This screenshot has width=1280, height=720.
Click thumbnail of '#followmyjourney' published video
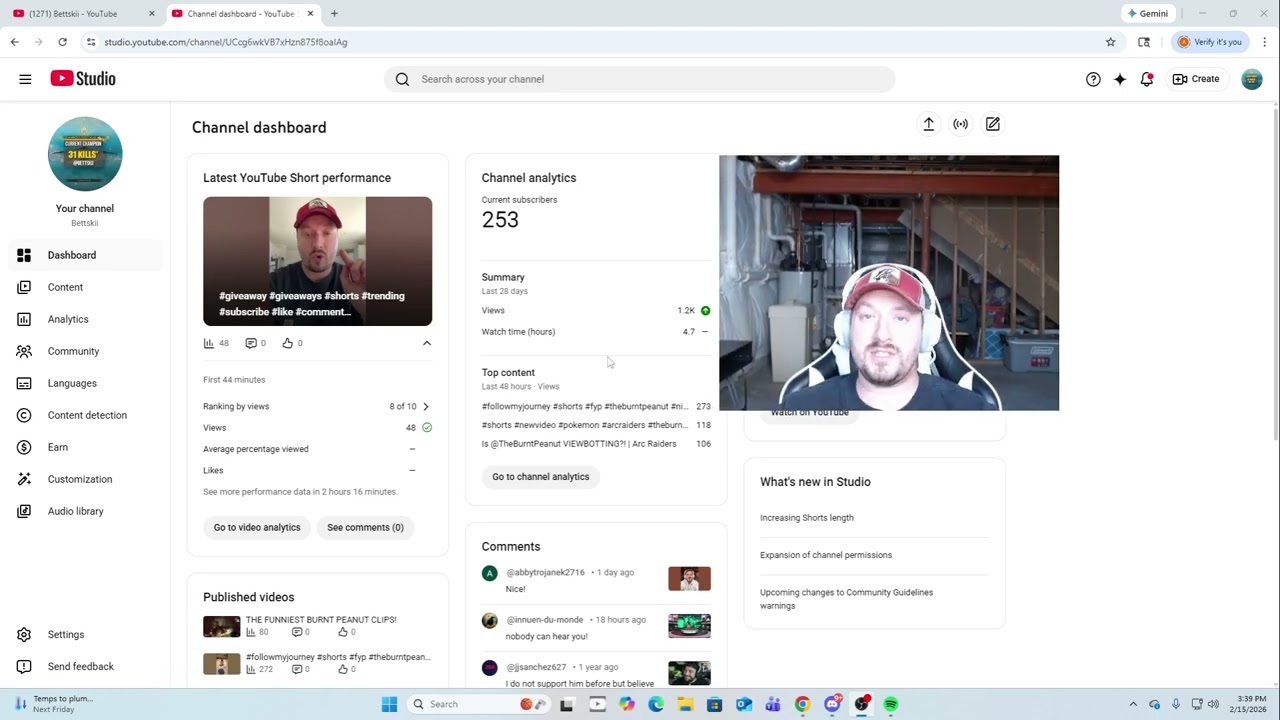pyautogui.click(x=222, y=664)
